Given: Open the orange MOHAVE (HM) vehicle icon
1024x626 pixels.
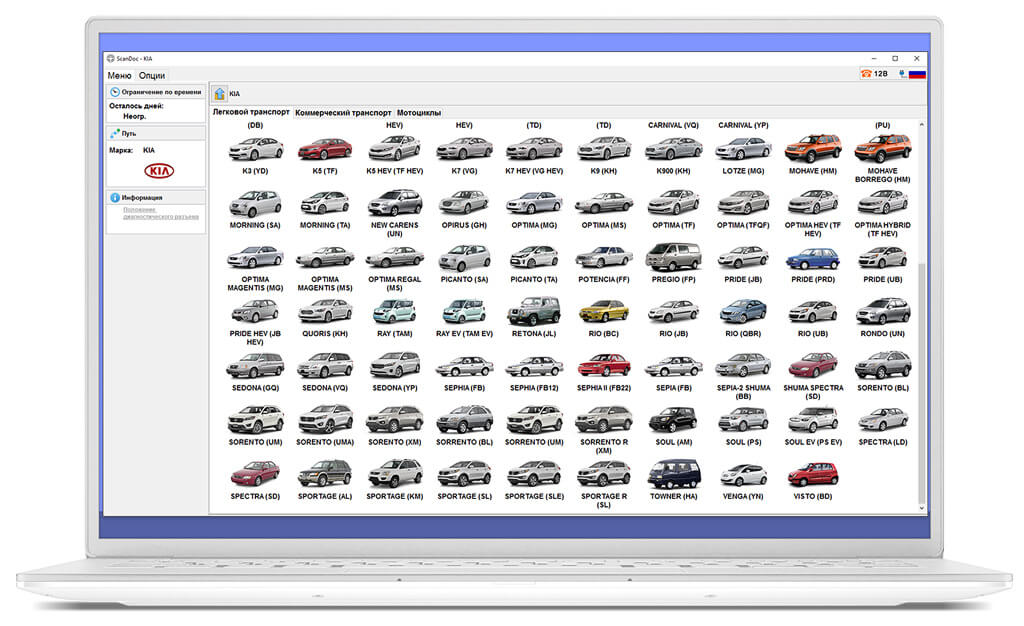Looking at the screenshot, I should click(812, 148).
